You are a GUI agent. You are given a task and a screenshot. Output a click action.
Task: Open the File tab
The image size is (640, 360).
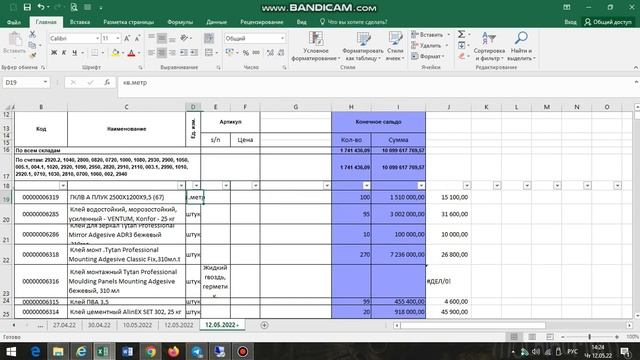coord(14,22)
